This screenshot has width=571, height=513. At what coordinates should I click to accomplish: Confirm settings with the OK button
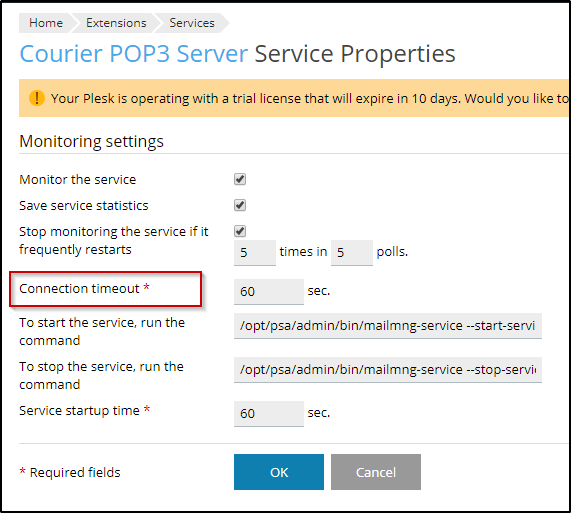click(279, 472)
